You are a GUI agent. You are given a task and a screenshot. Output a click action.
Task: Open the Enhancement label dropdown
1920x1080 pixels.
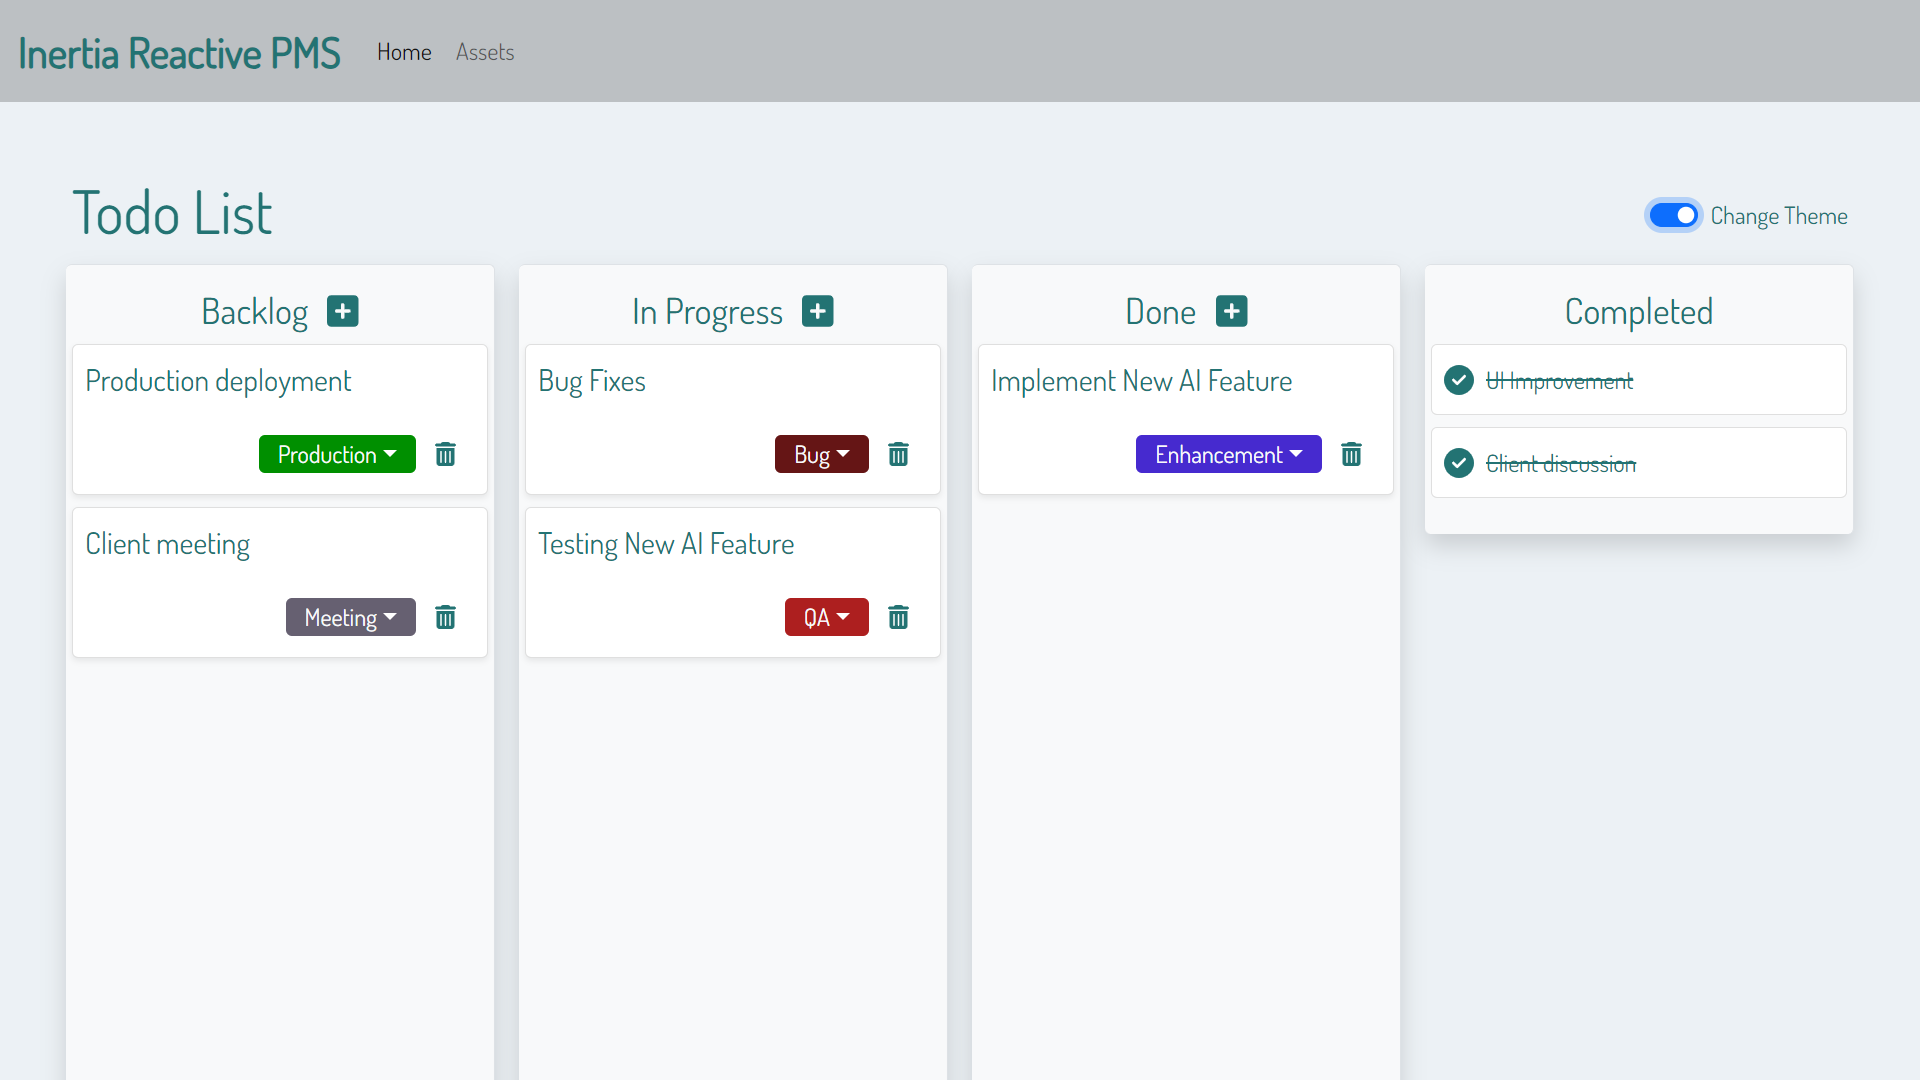point(1228,454)
